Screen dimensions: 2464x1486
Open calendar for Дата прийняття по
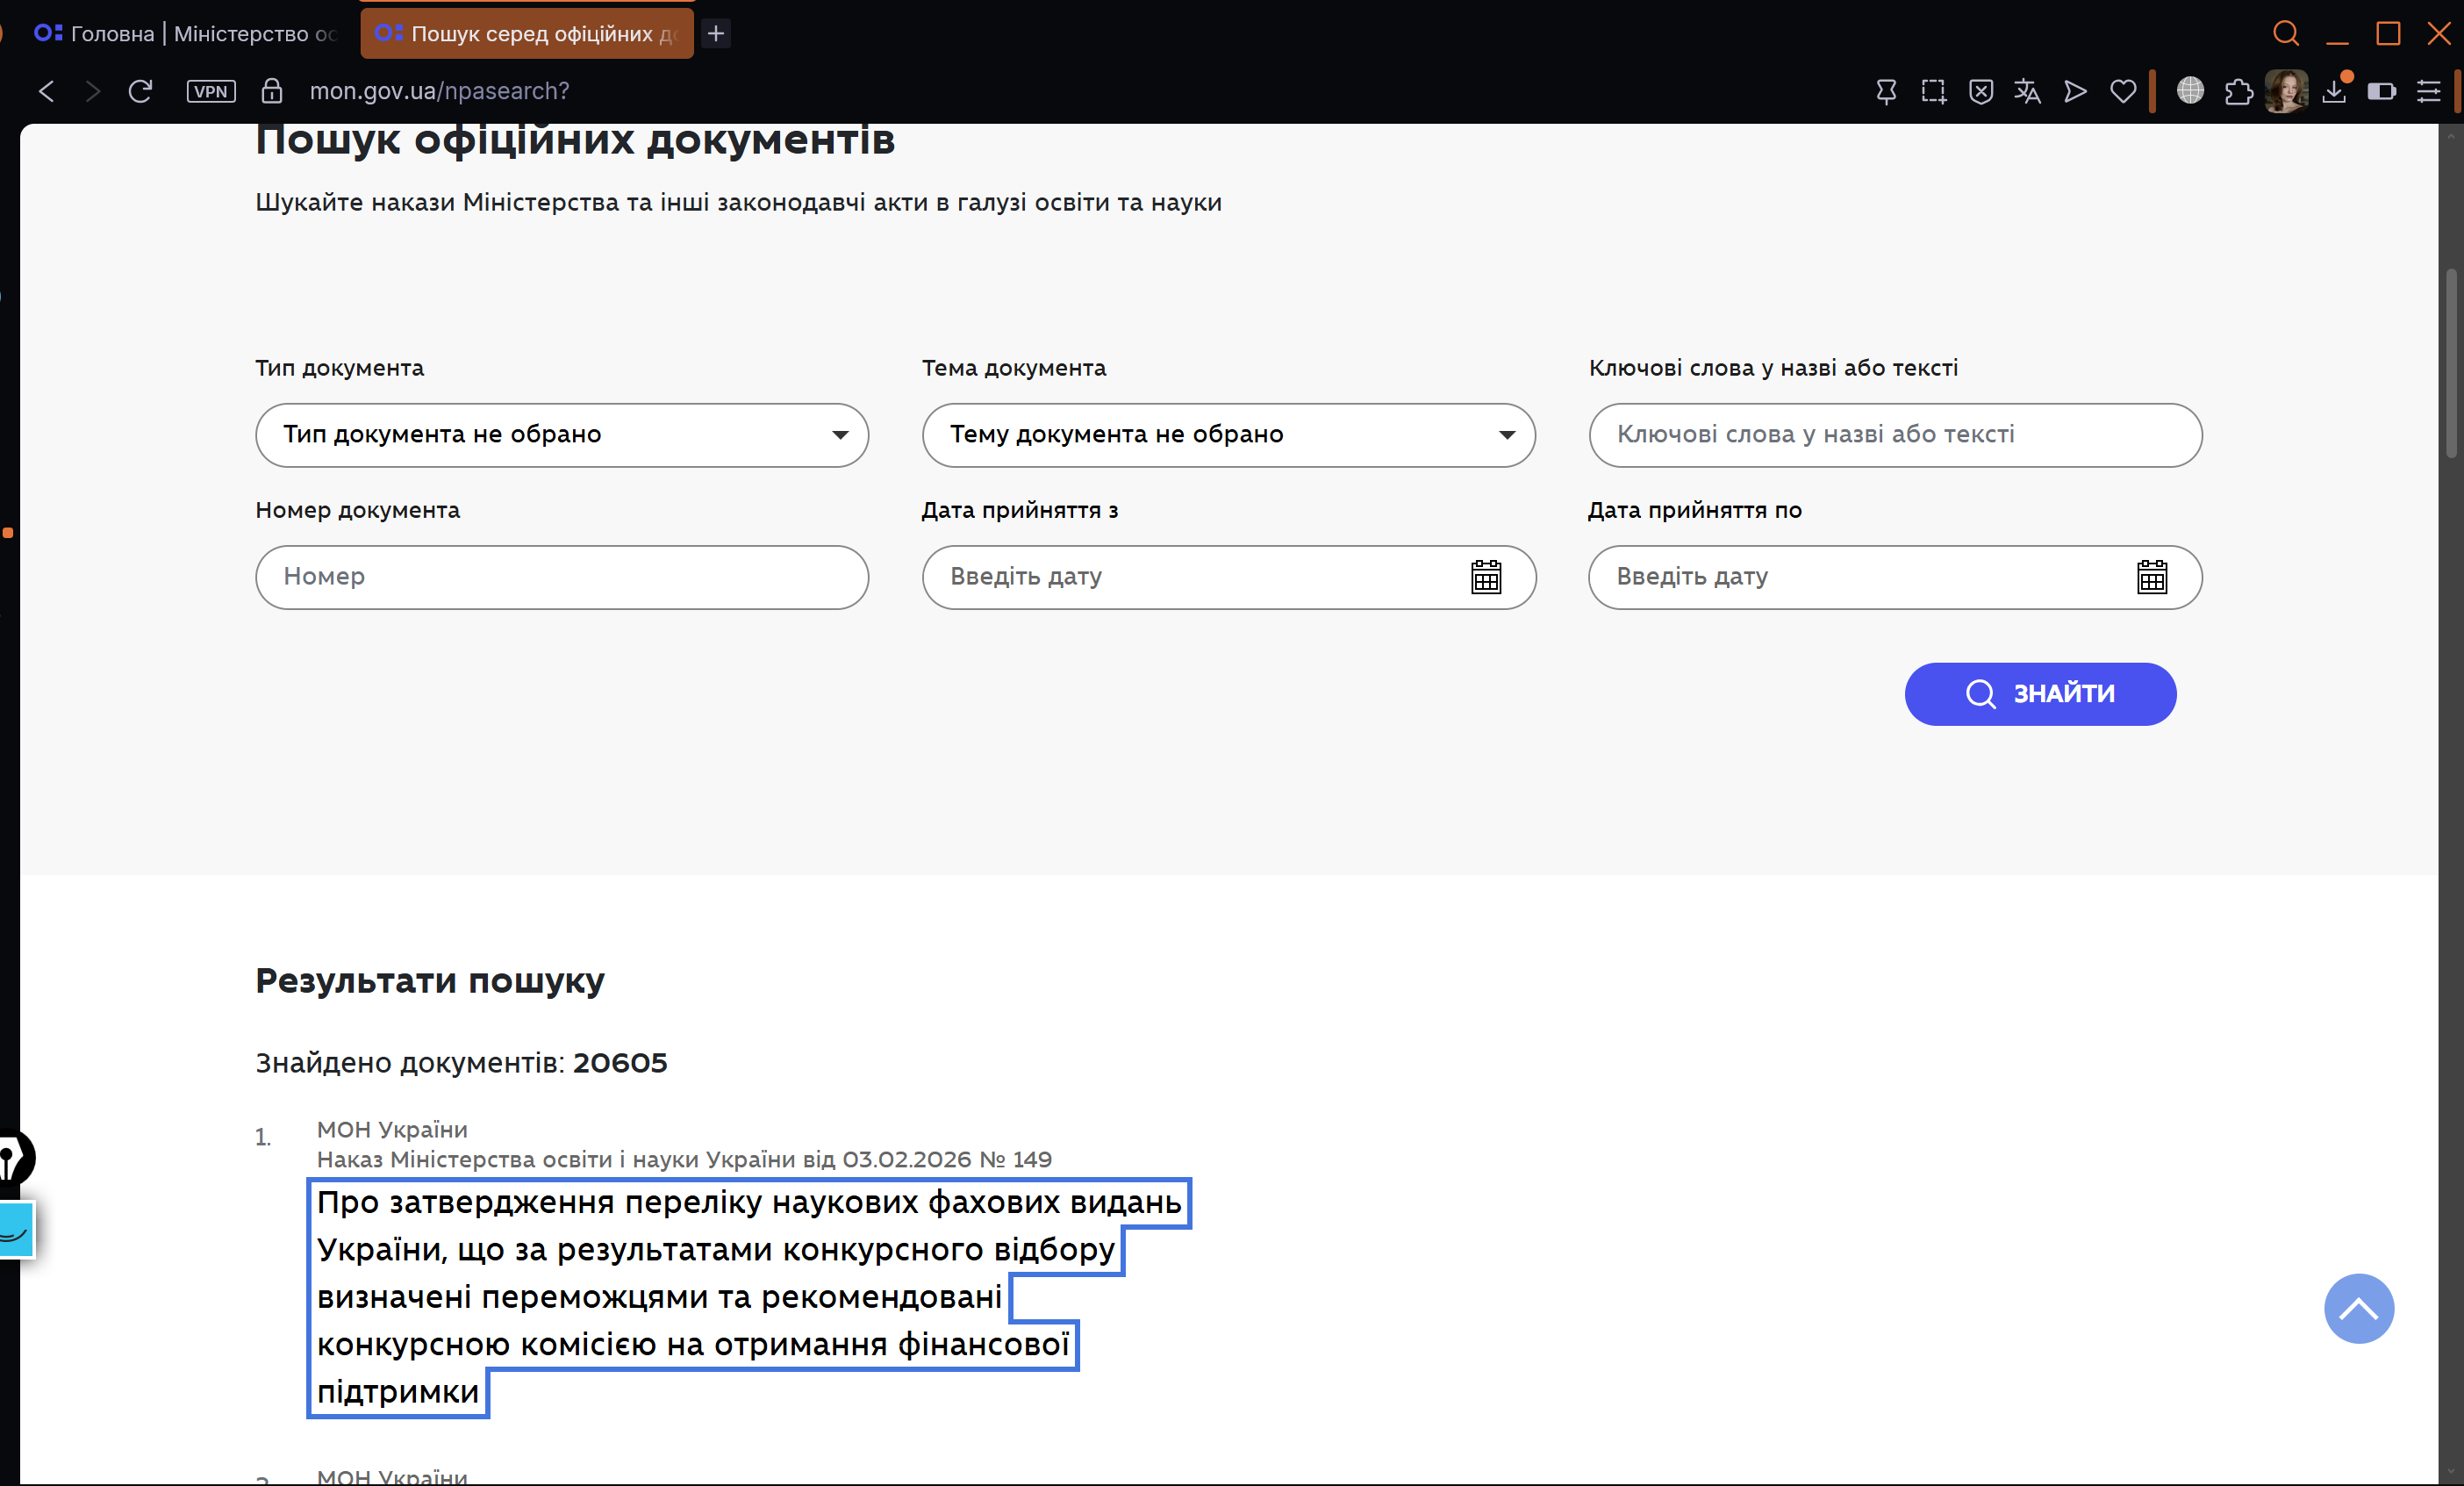2151,577
